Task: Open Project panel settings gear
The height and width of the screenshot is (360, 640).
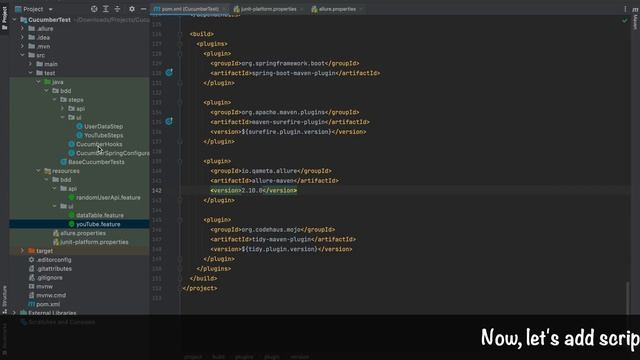Action: pyautogui.click(x=132, y=9)
